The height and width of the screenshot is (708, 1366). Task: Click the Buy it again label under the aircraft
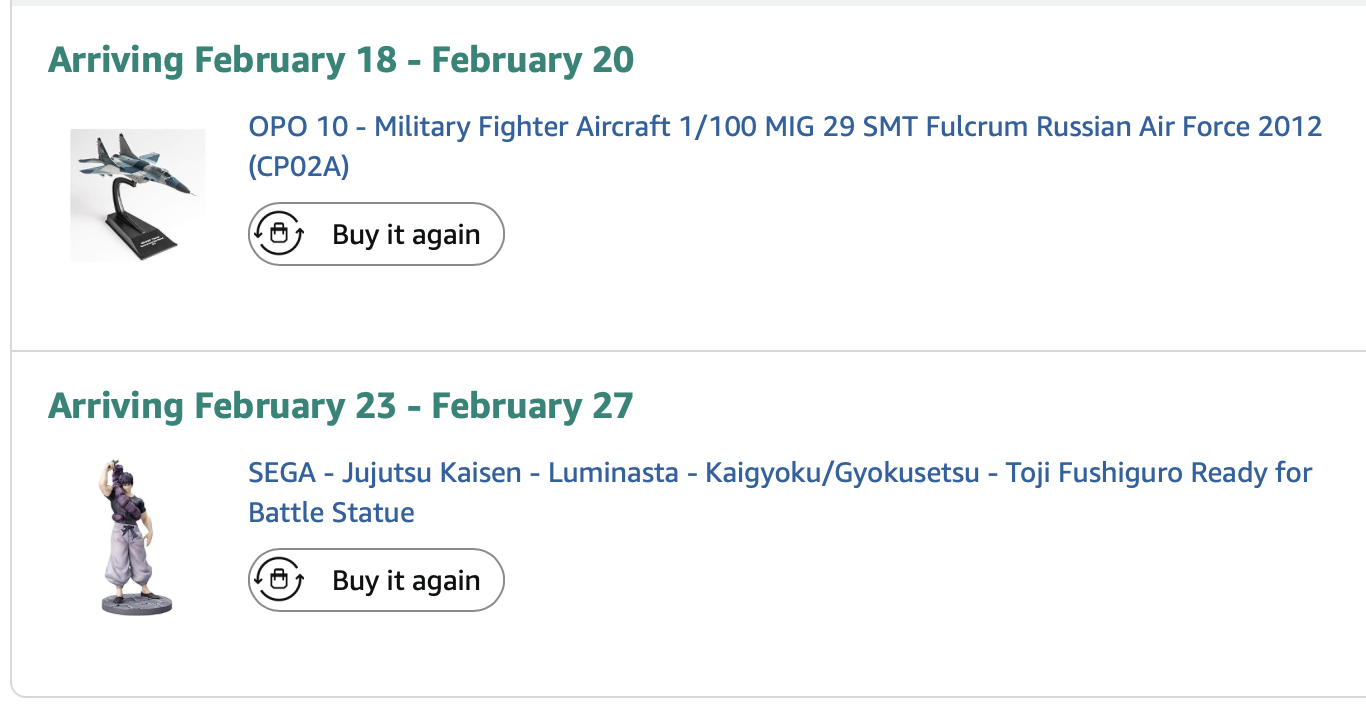tap(406, 235)
